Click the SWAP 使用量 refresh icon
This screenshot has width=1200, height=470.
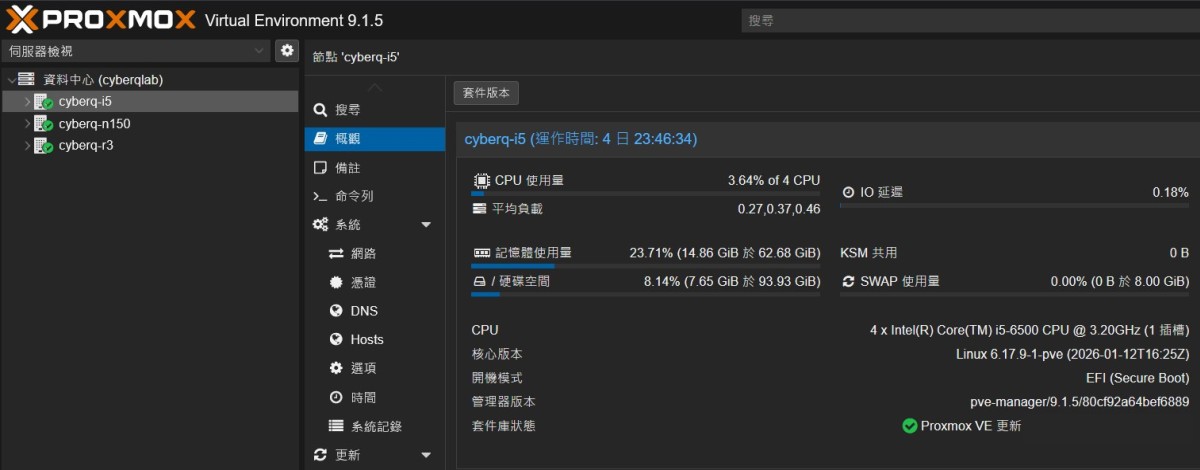[x=849, y=282]
